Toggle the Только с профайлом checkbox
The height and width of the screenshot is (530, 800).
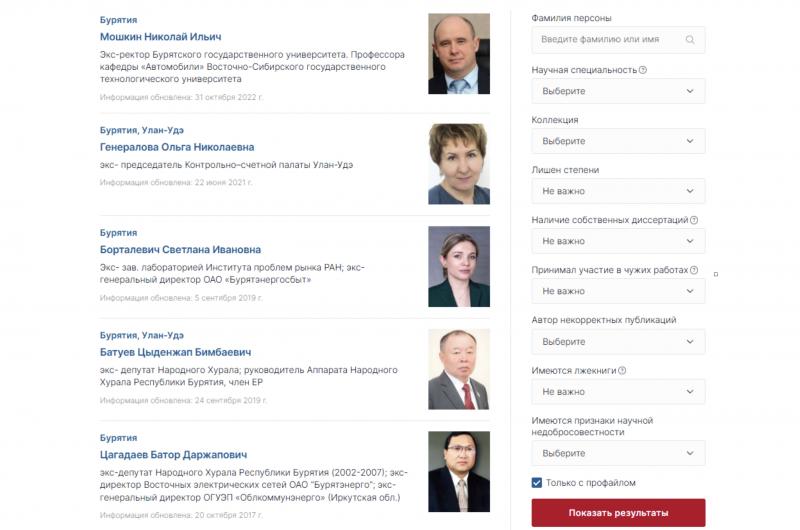click(x=537, y=483)
